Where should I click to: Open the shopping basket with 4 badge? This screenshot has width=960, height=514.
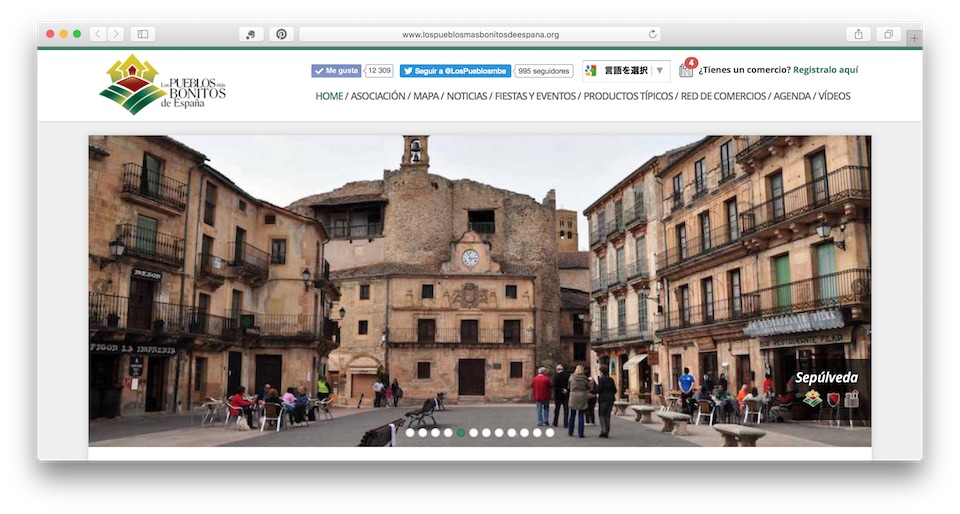686,70
